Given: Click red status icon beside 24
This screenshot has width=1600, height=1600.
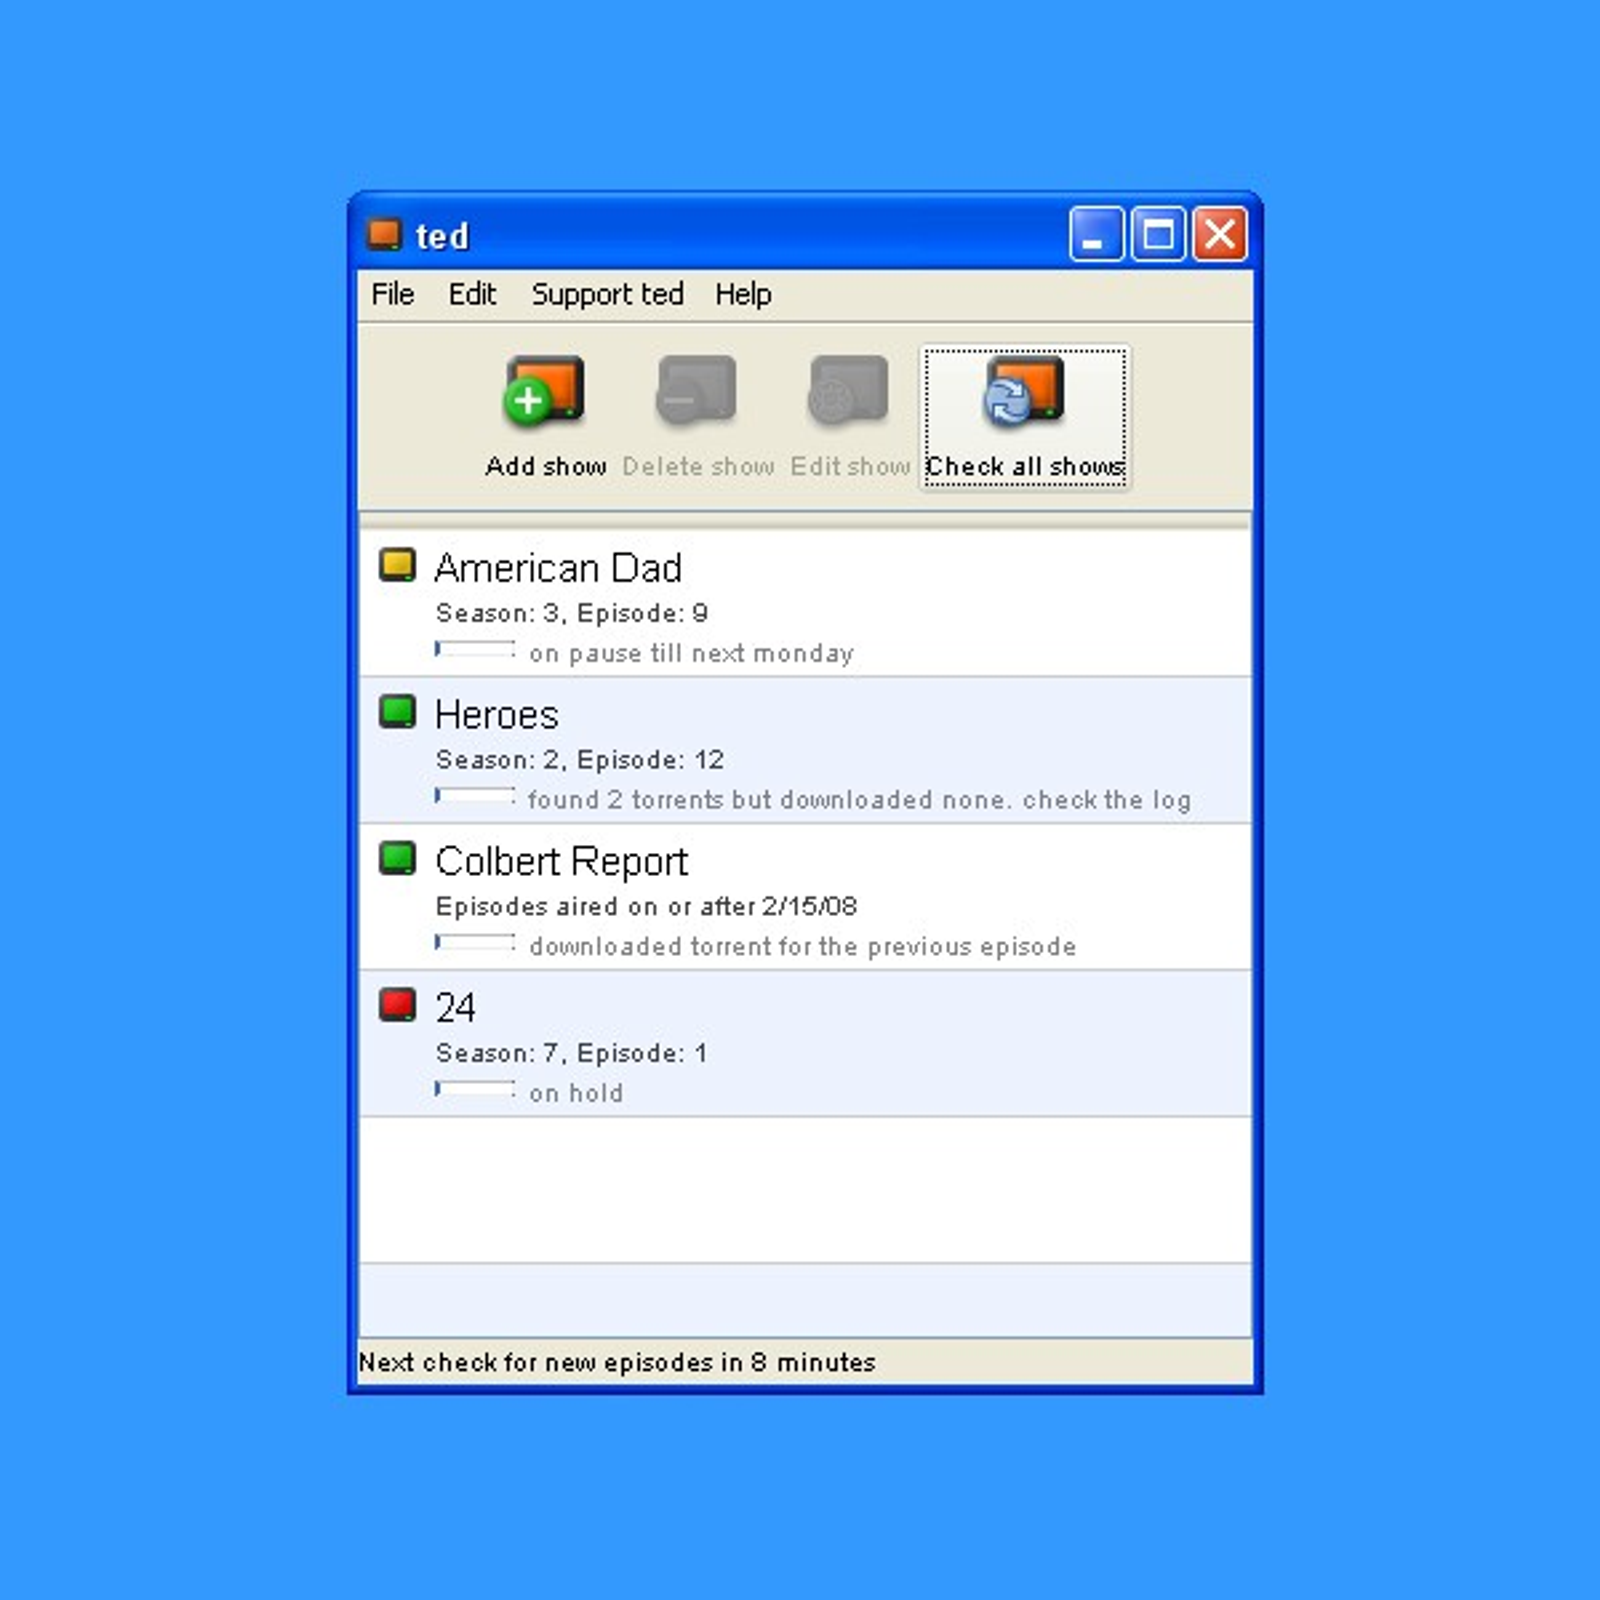Looking at the screenshot, I should [397, 1004].
